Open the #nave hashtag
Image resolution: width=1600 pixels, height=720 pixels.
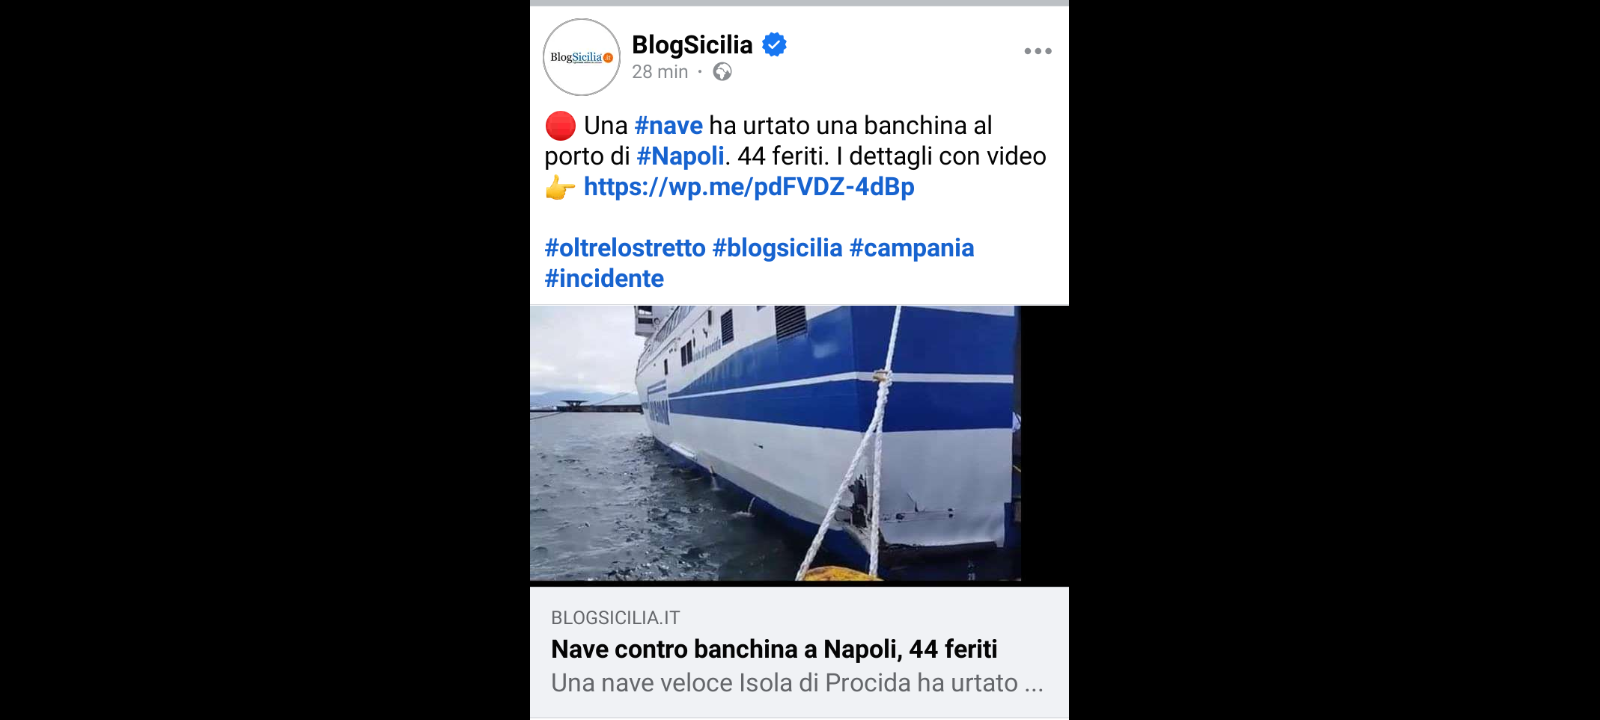click(668, 126)
